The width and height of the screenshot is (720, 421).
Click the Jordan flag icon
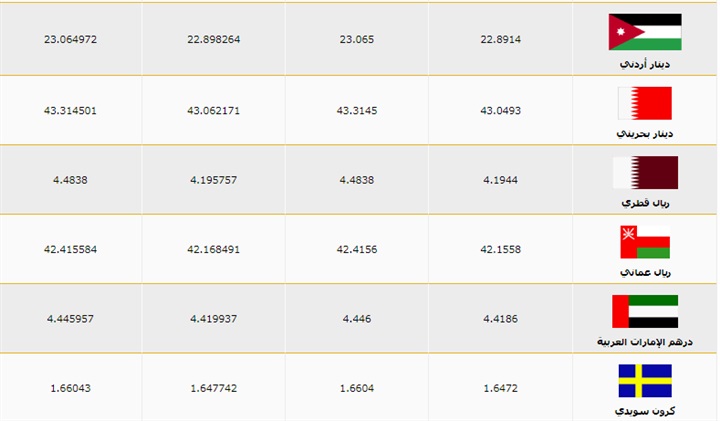click(645, 32)
